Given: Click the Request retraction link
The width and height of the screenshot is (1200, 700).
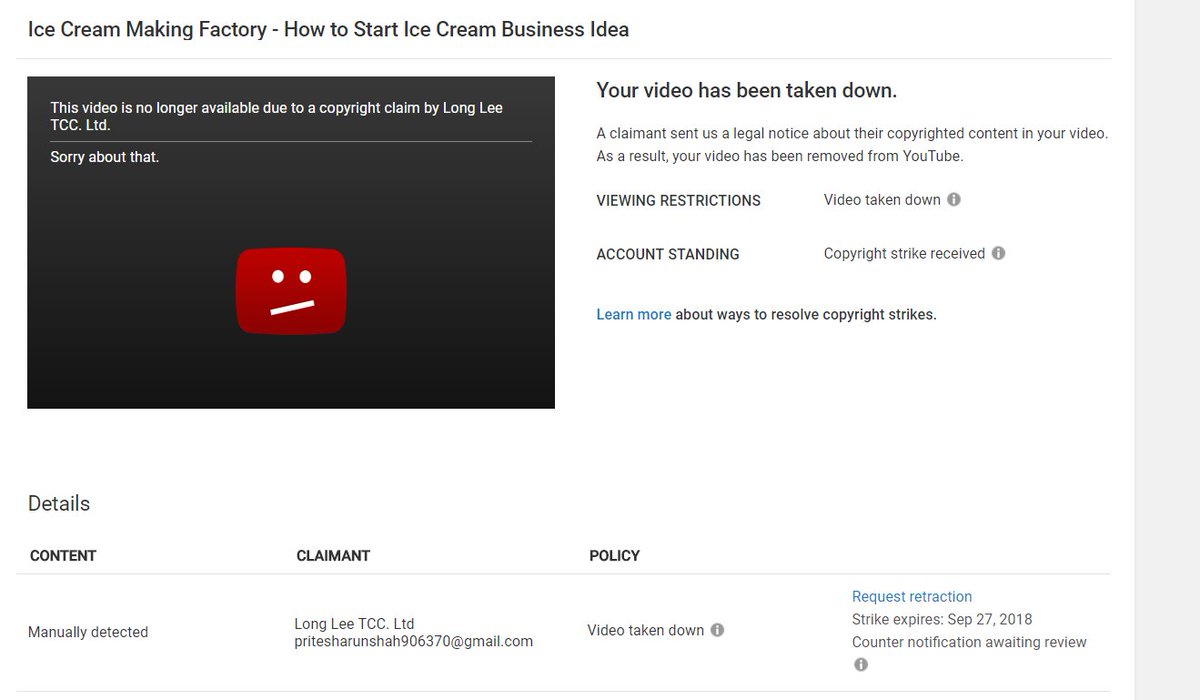Looking at the screenshot, I should pos(912,597).
